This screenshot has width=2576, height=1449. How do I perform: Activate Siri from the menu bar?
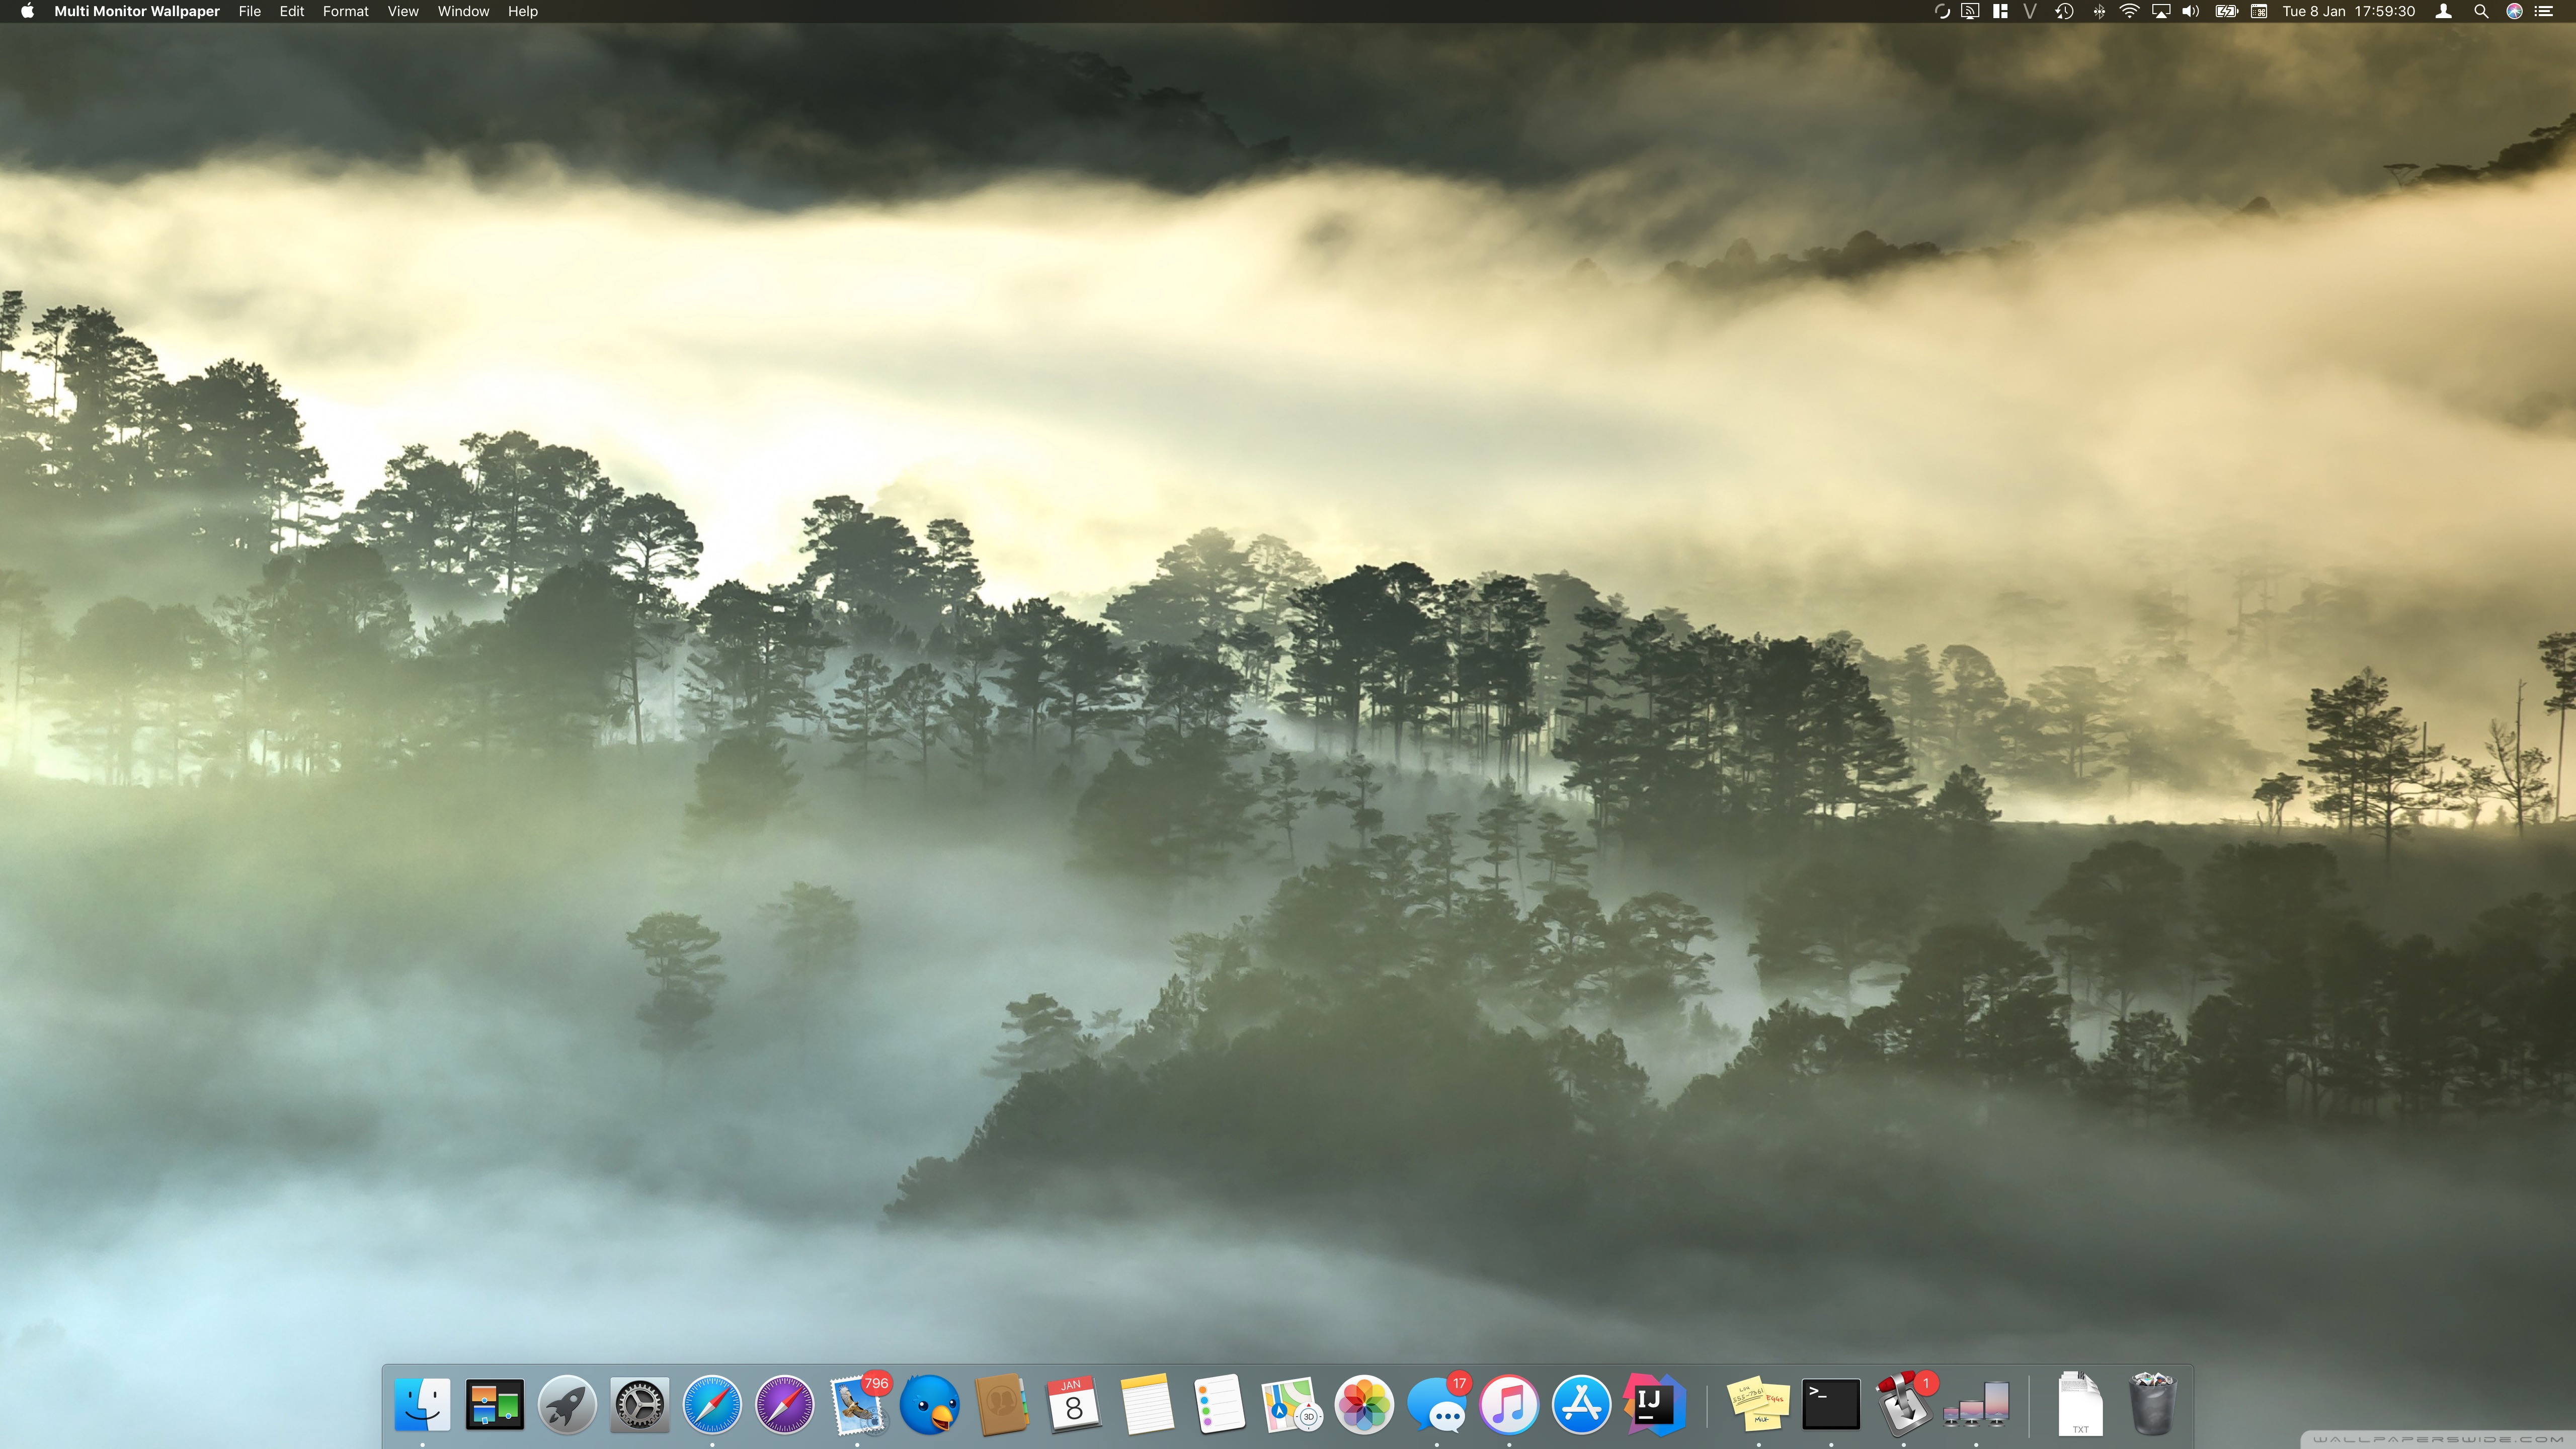tap(2514, 11)
